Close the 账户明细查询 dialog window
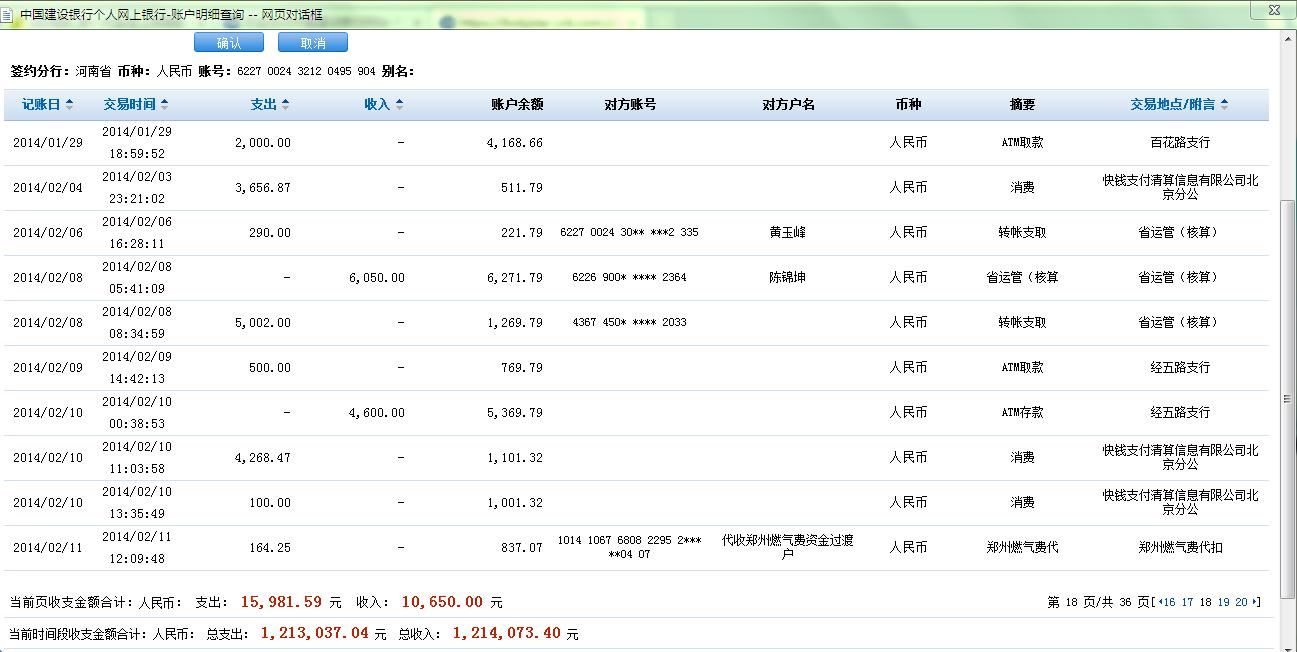 tap(1274, 10)
